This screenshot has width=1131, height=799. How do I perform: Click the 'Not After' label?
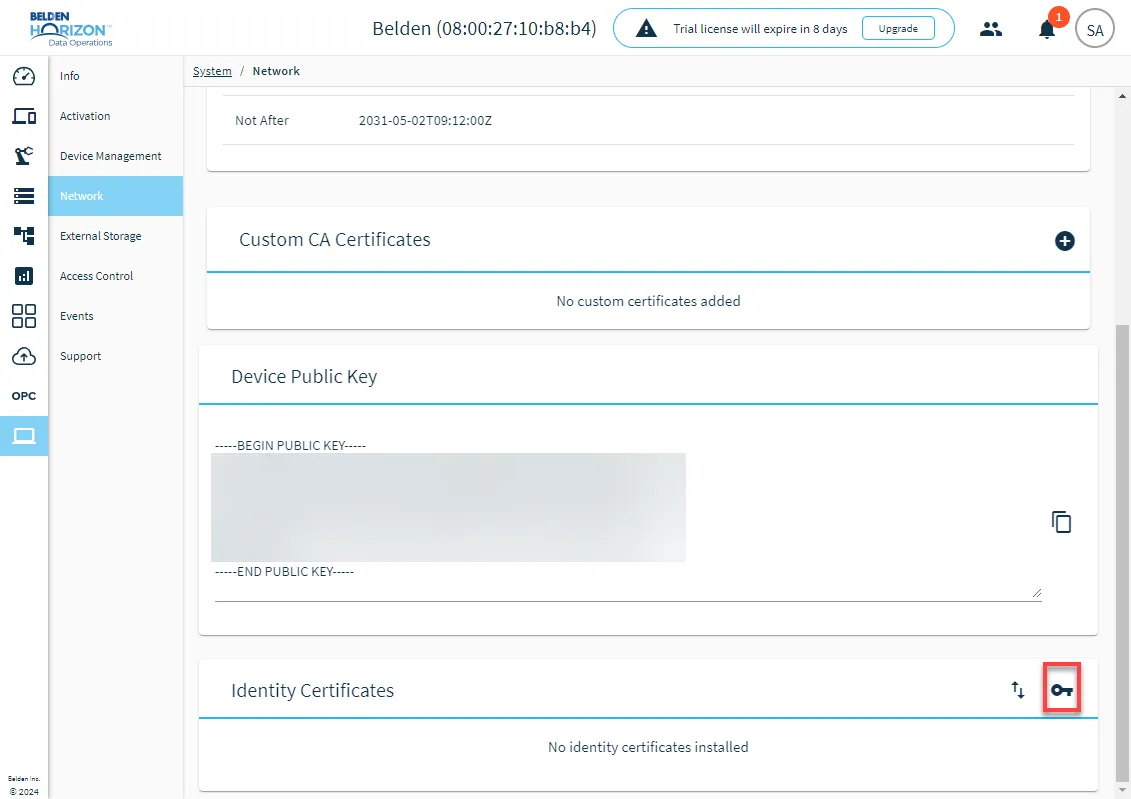(262, 120)
